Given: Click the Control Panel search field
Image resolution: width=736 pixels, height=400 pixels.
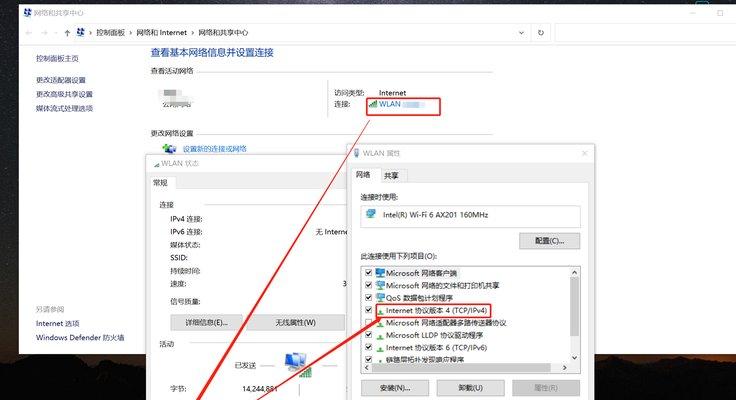Looking at the screenshot, I should coord(645,32).
